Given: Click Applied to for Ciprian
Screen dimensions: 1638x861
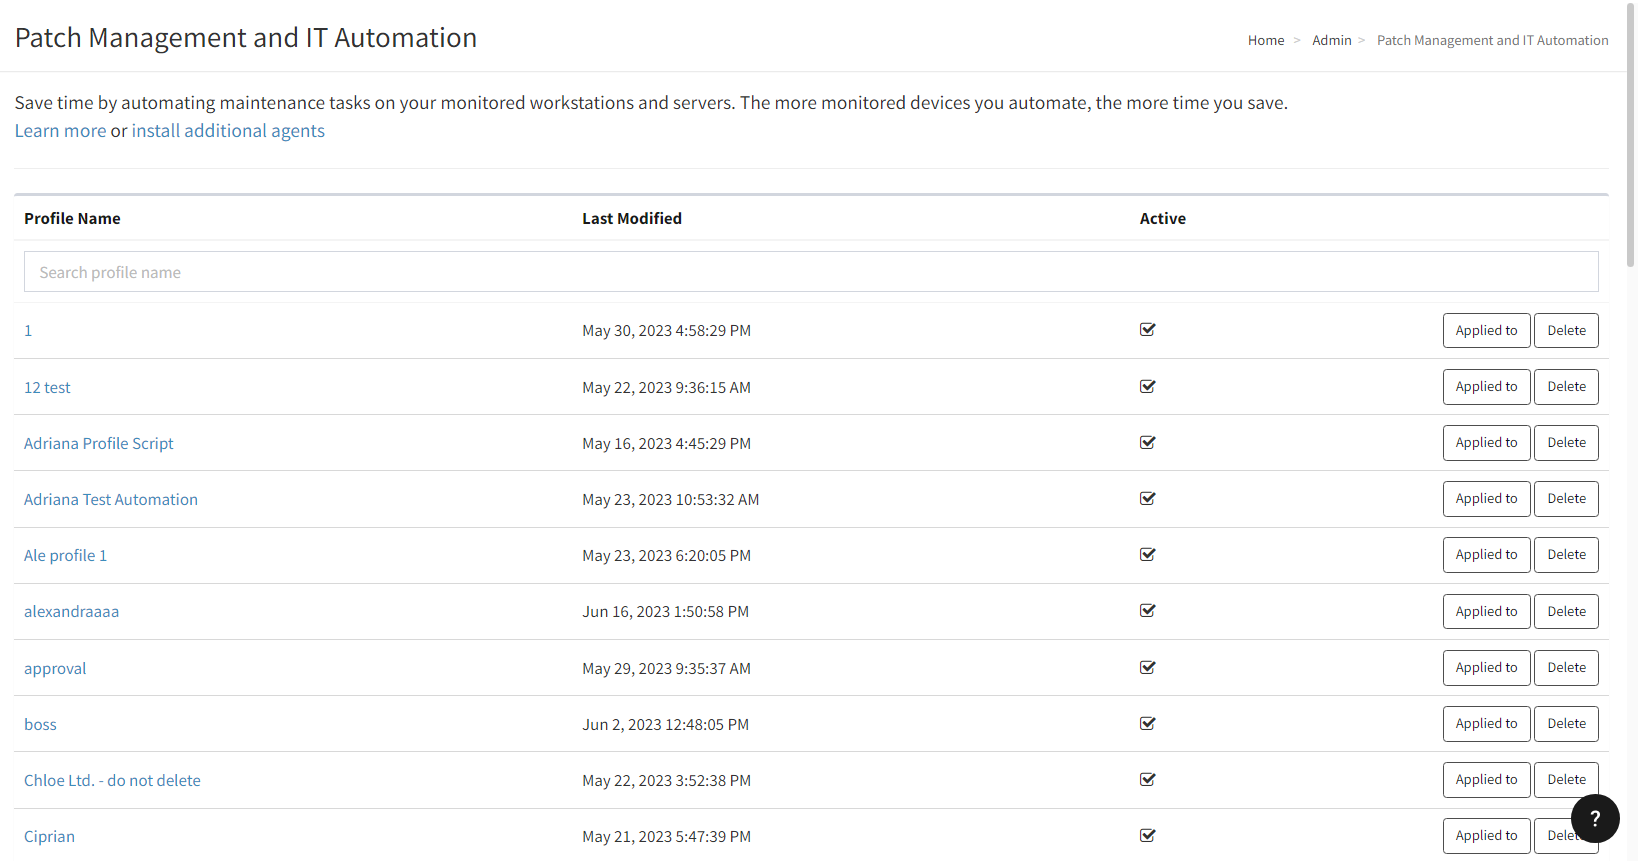Looking at the screenshot, I should (x=1486, y=835).
